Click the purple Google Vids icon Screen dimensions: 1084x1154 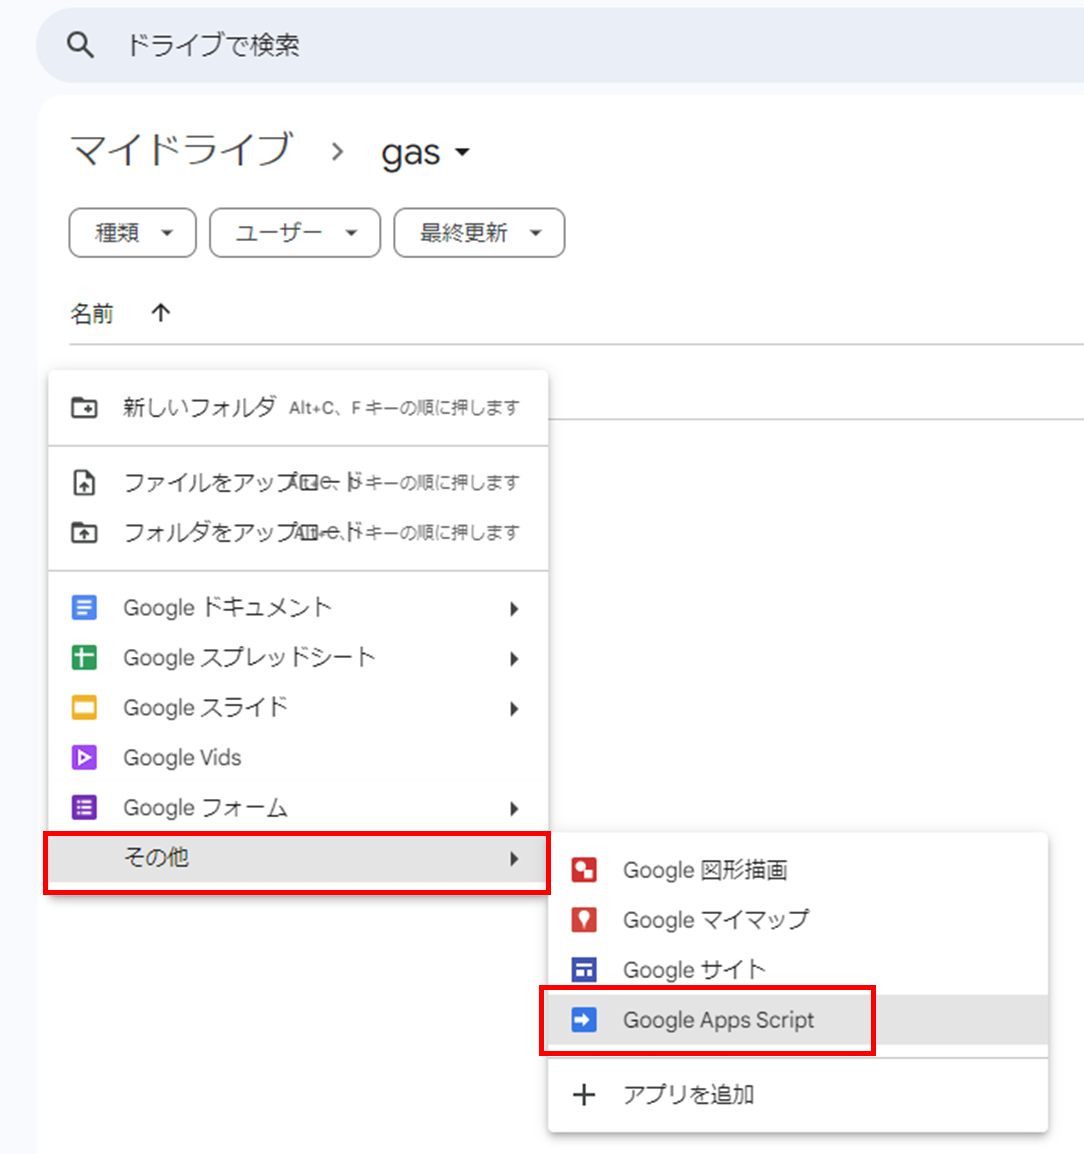[x=84, y=757]
